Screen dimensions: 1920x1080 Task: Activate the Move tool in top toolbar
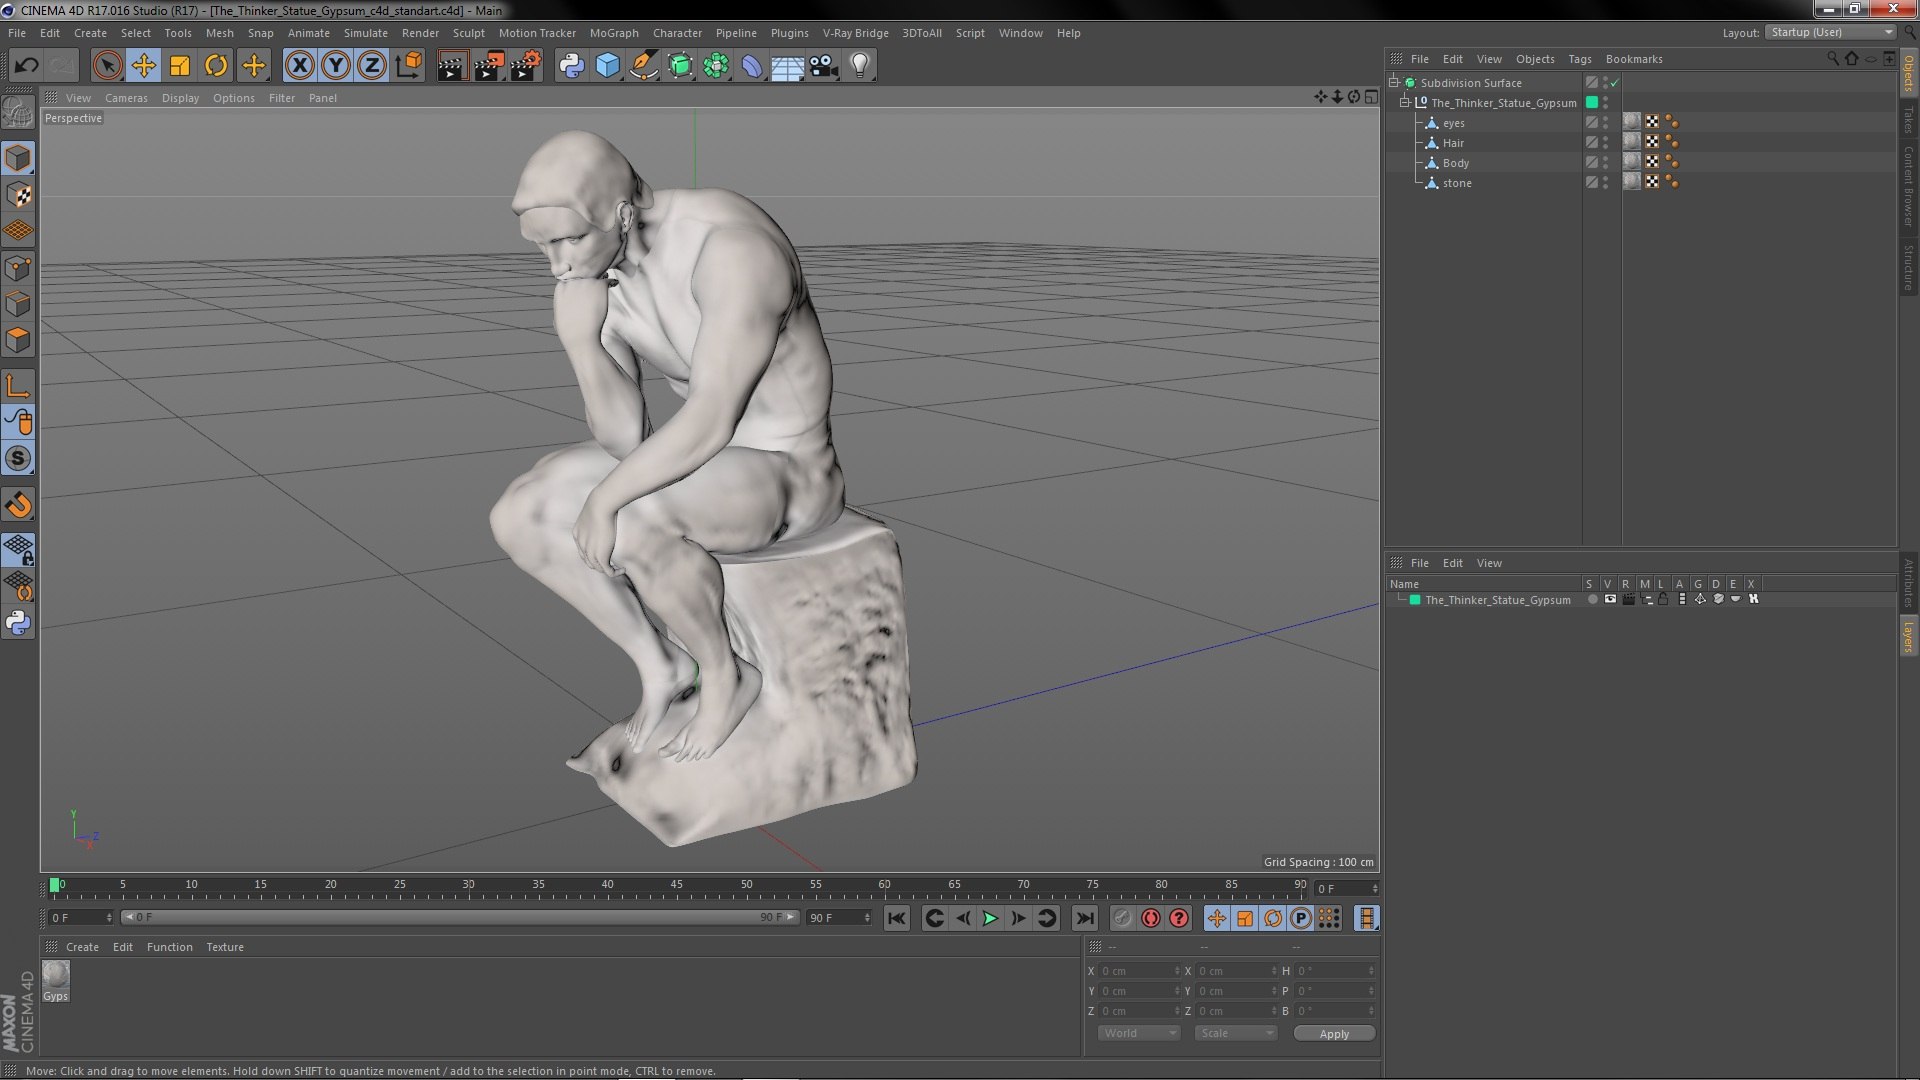(143, 66)
